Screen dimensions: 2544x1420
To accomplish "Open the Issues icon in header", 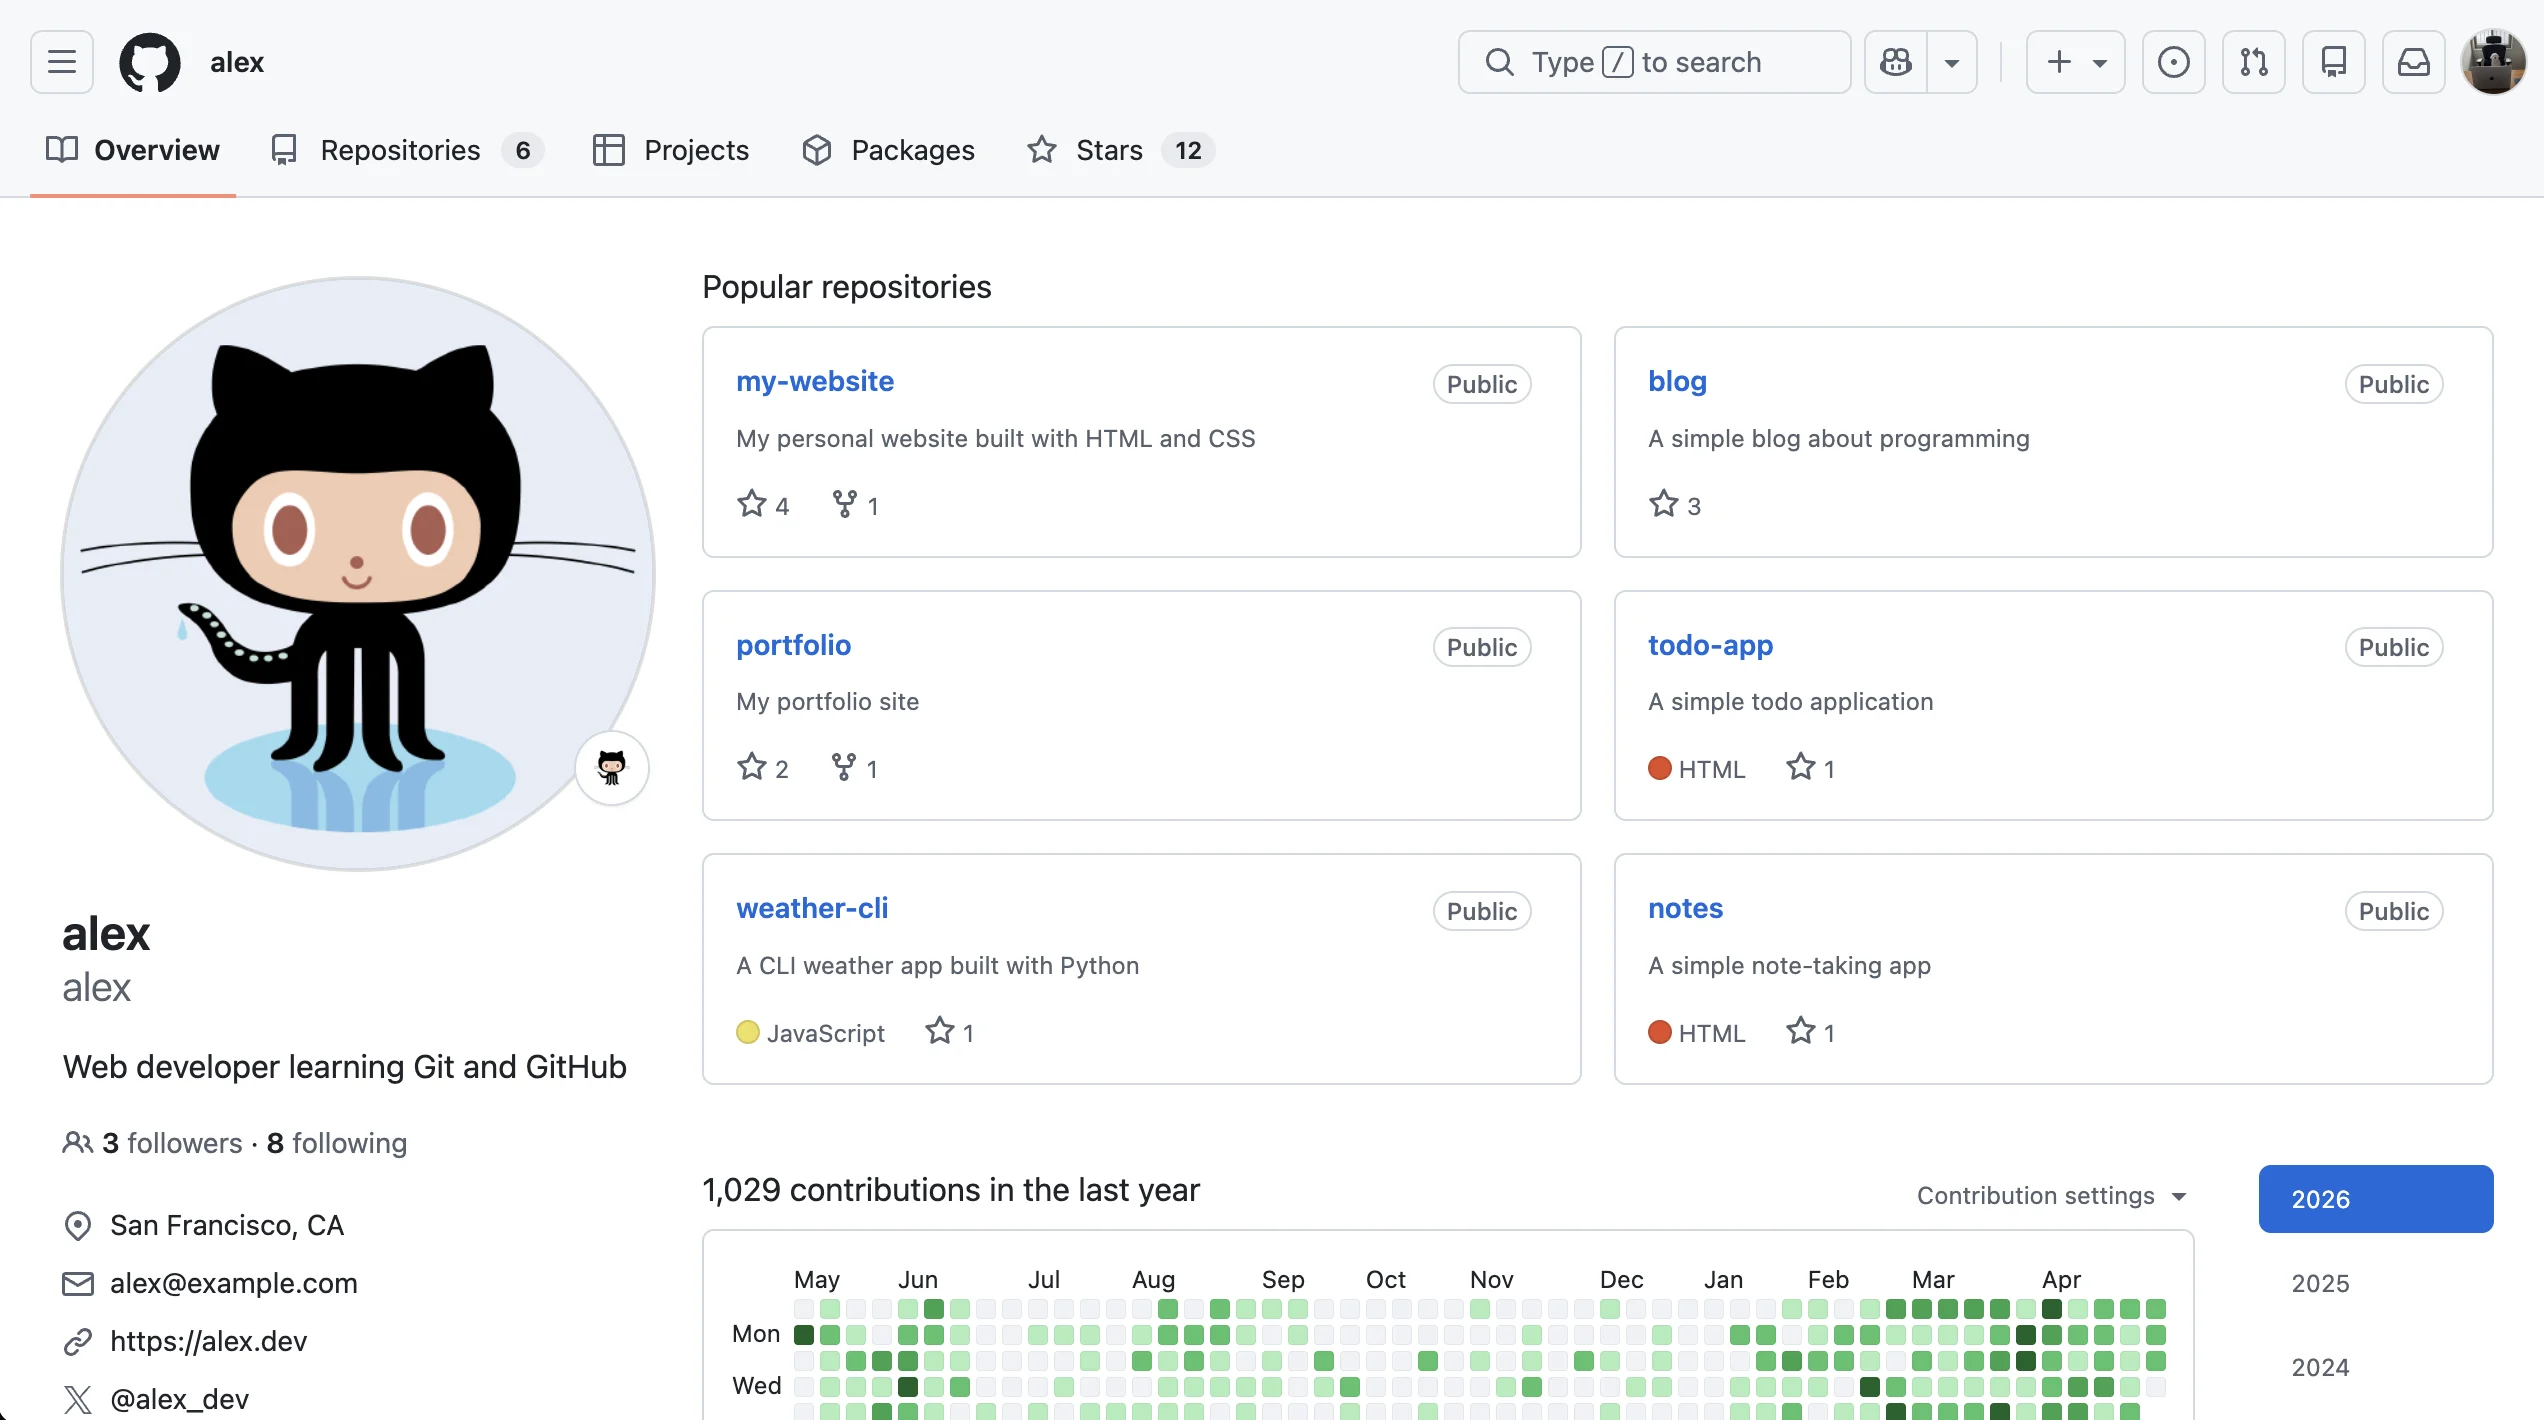I will click(x=2173, y=62).
